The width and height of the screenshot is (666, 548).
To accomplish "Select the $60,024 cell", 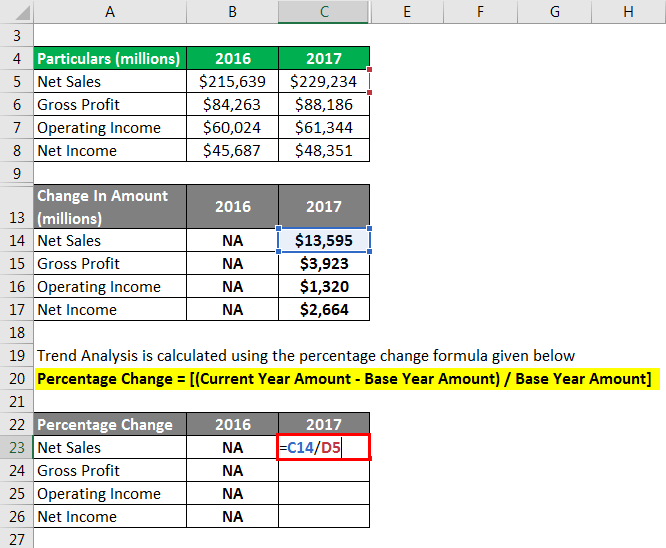I will coord(232,127).
